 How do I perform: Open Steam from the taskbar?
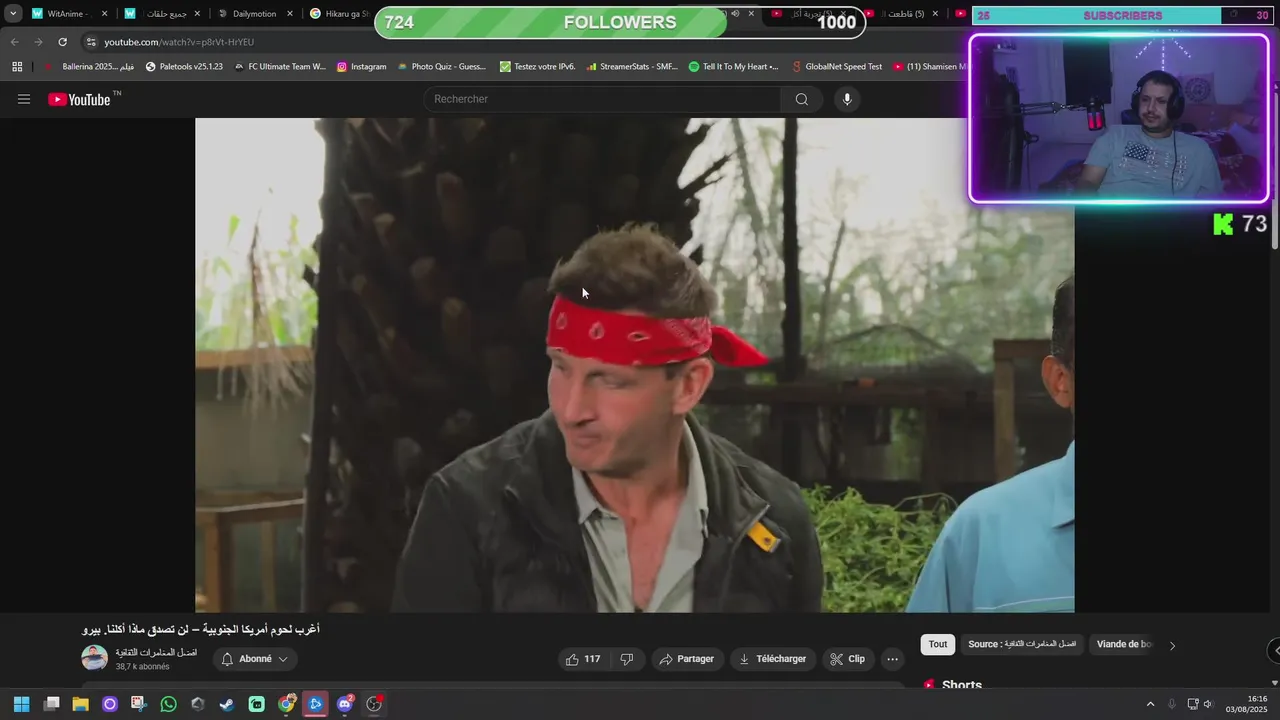(x=227, y=704)
